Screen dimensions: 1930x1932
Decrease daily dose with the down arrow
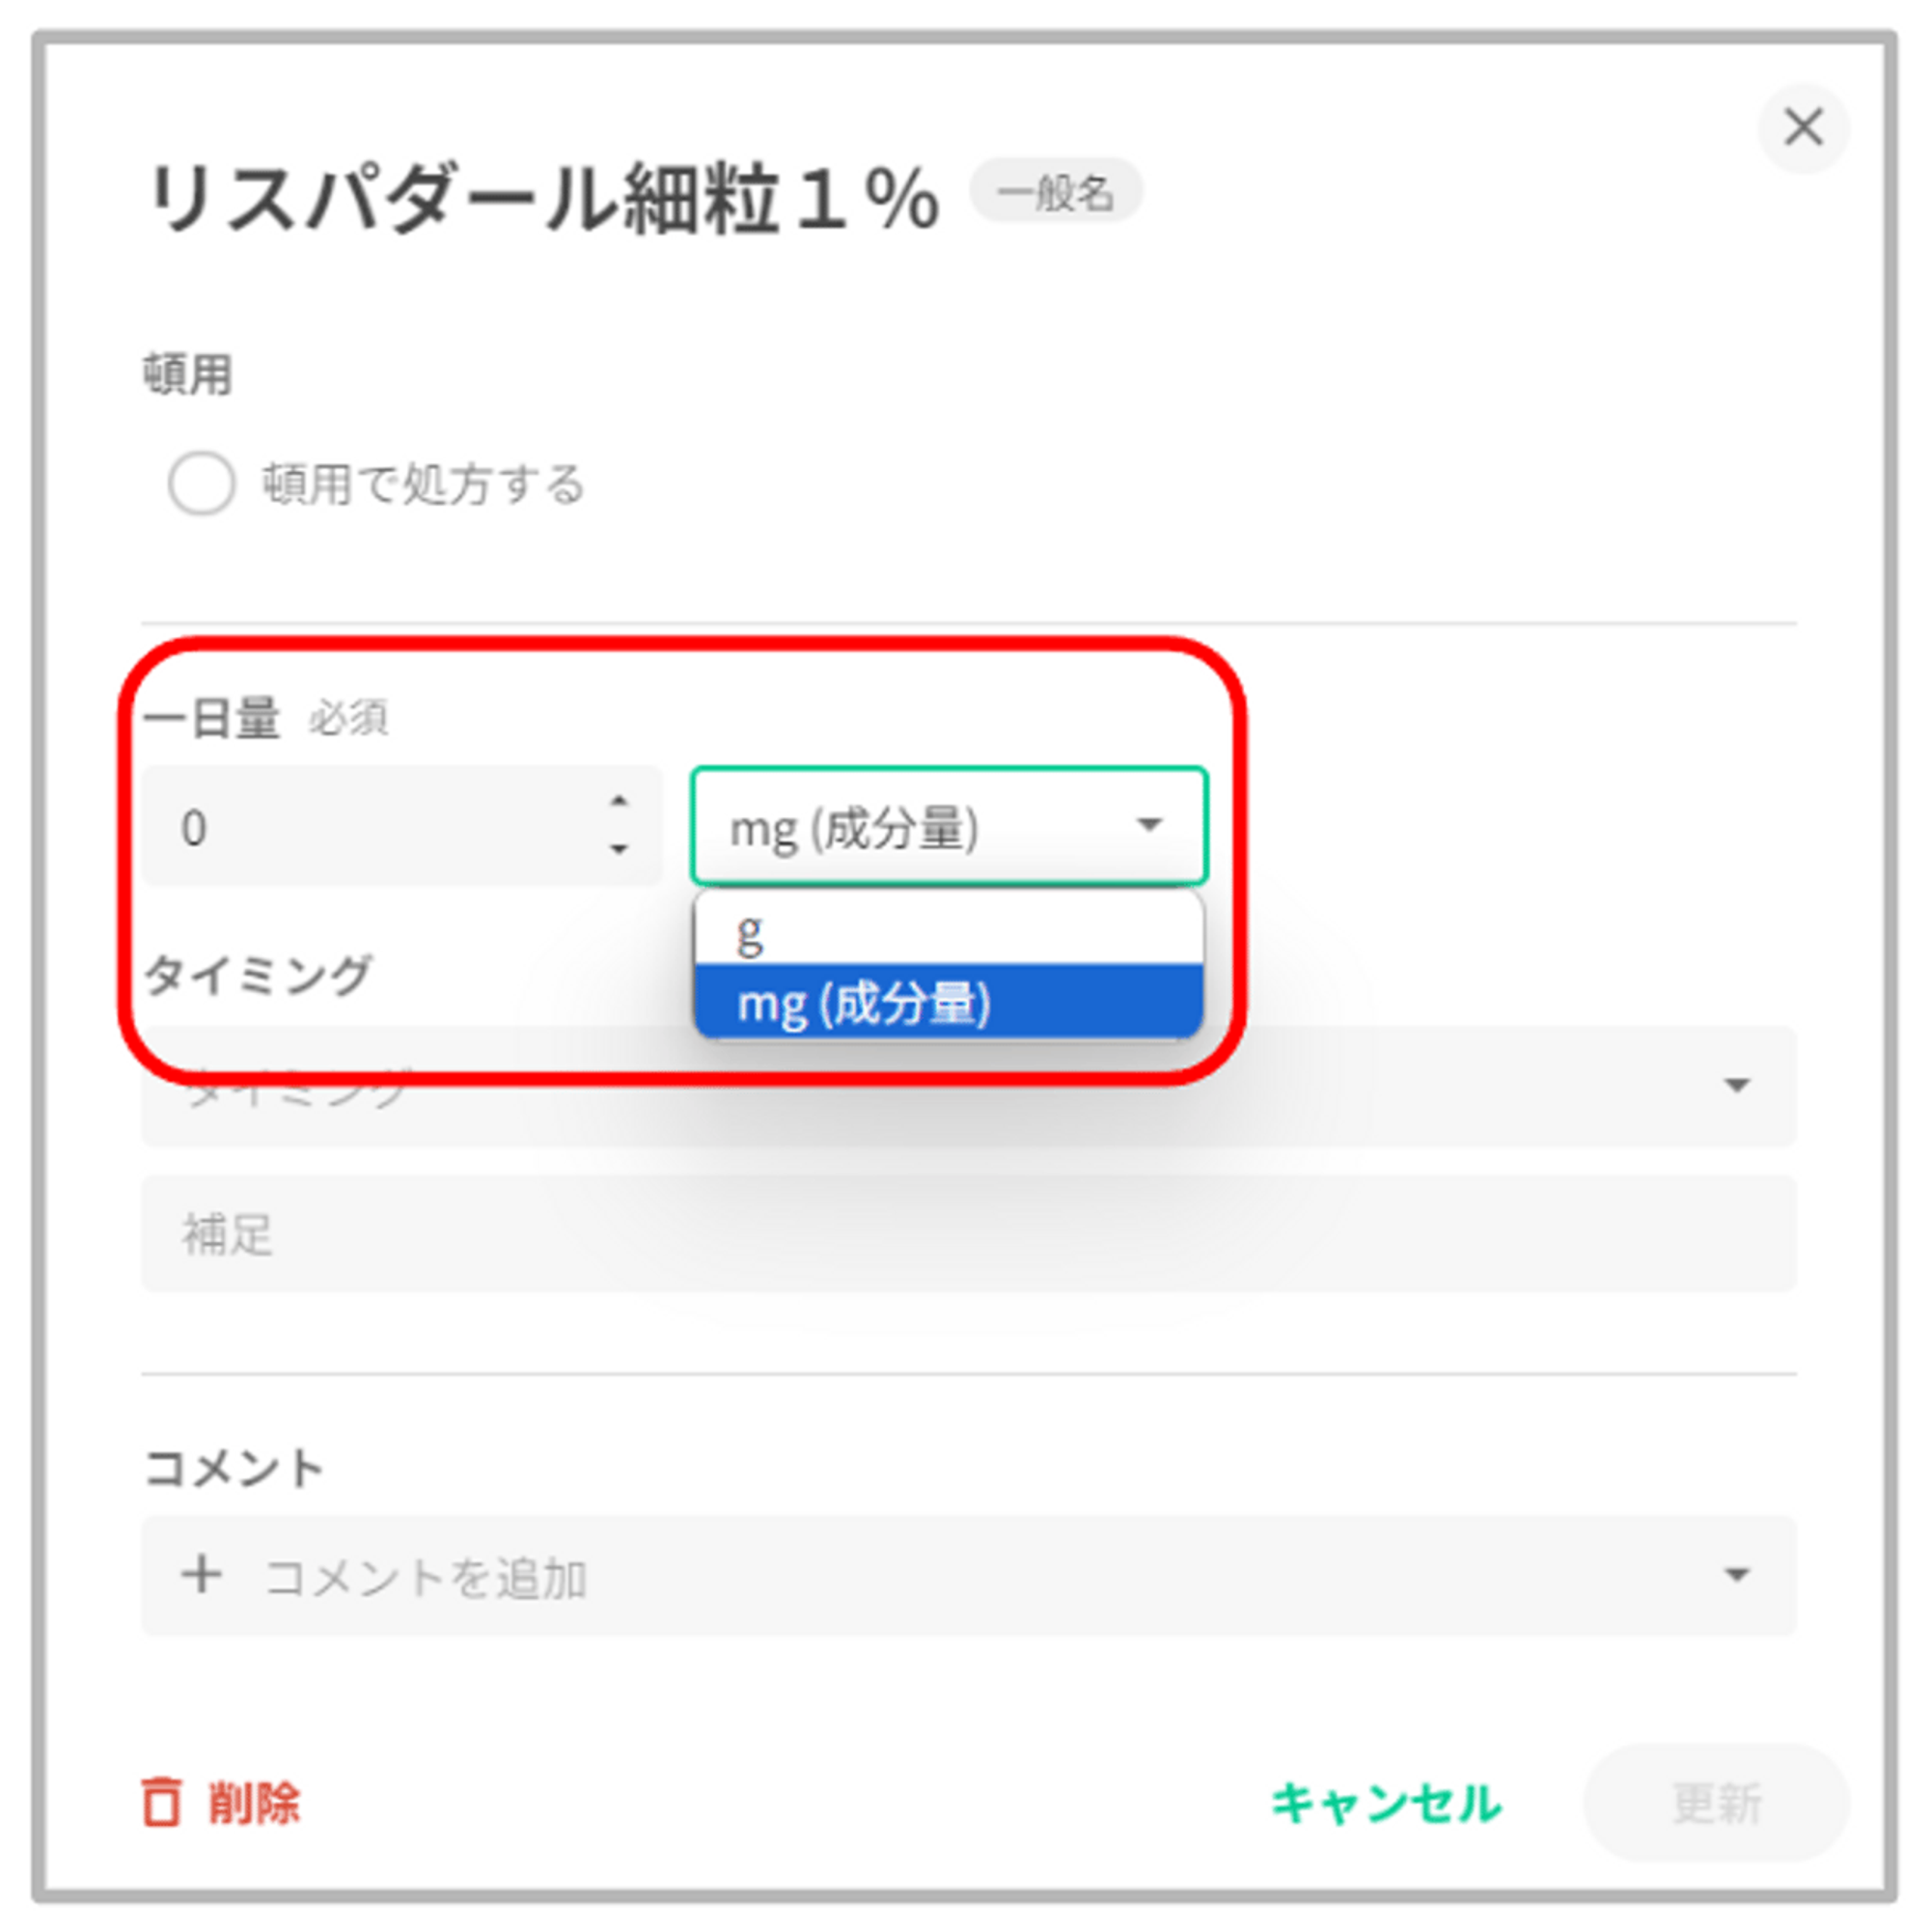click(619, 849)
